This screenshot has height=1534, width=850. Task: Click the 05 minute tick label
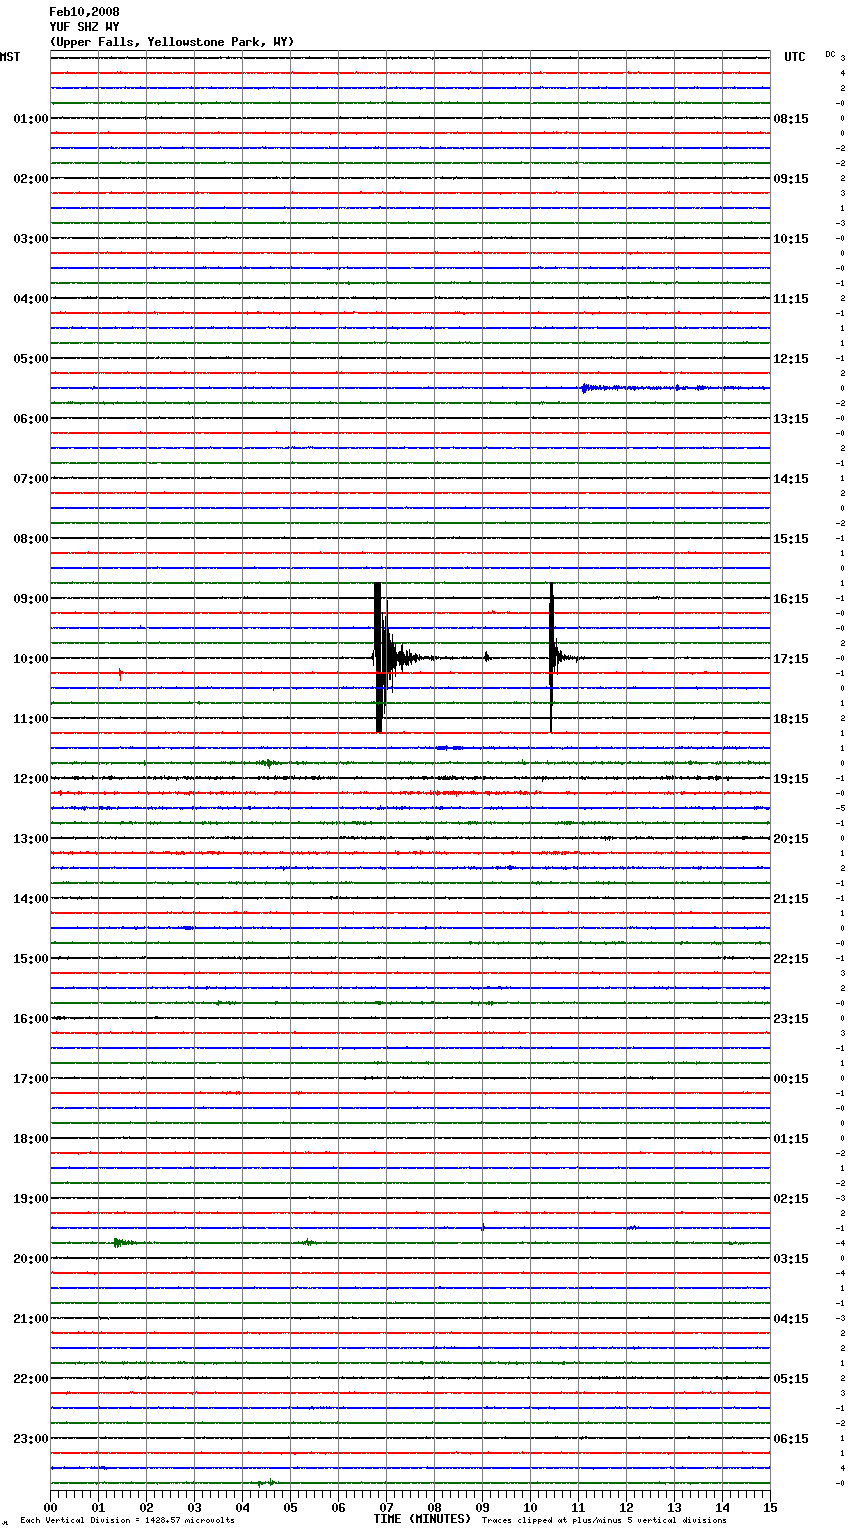coord(290,1507)
